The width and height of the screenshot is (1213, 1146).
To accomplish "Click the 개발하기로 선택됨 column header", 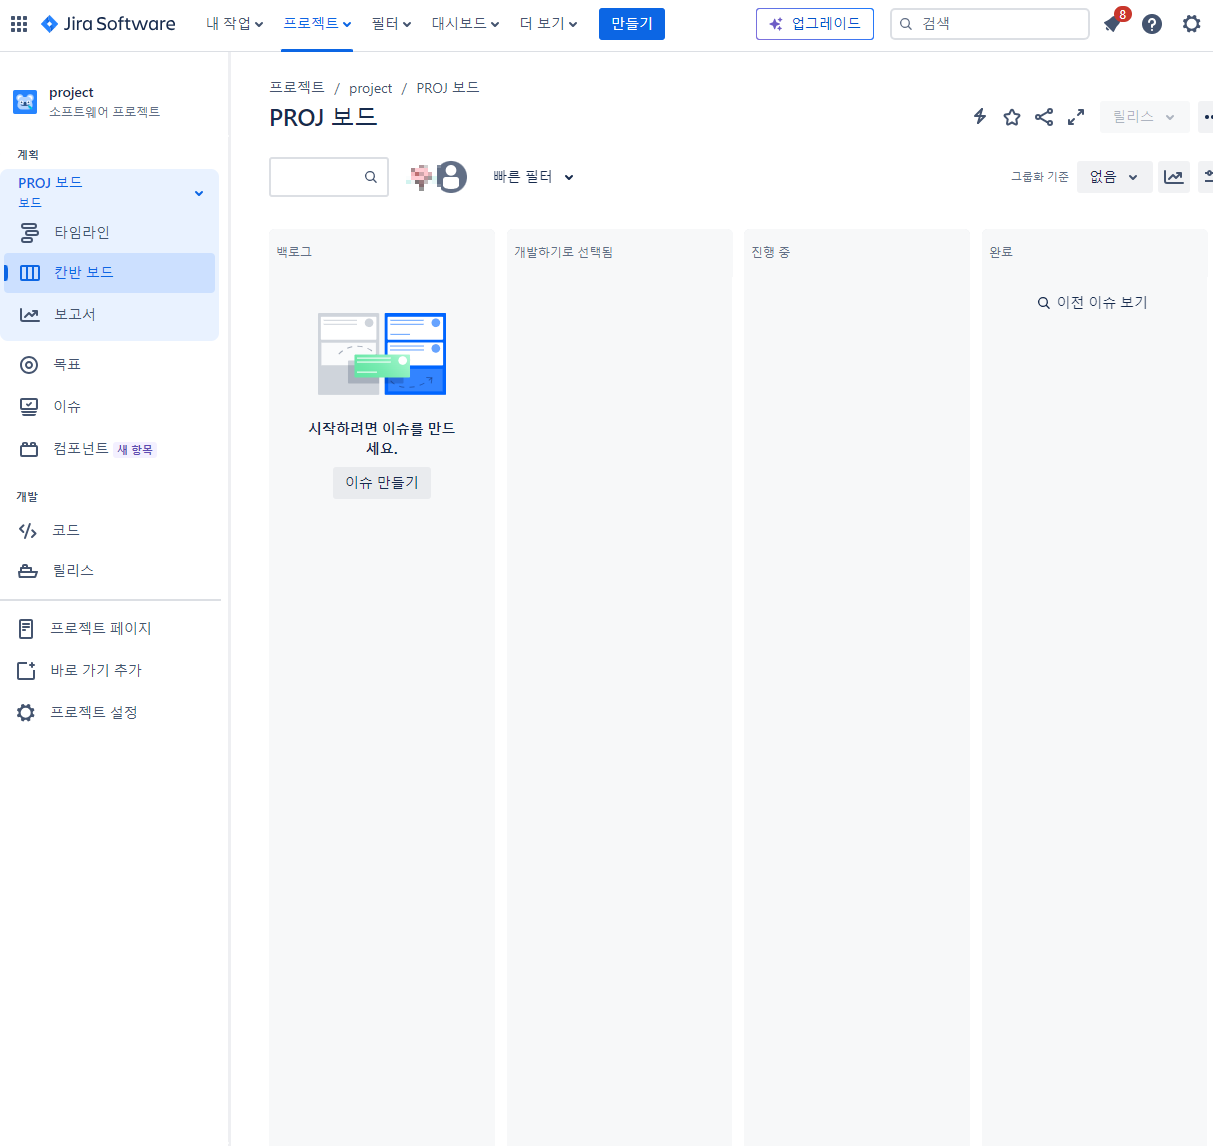I will [x=563, y=252].
